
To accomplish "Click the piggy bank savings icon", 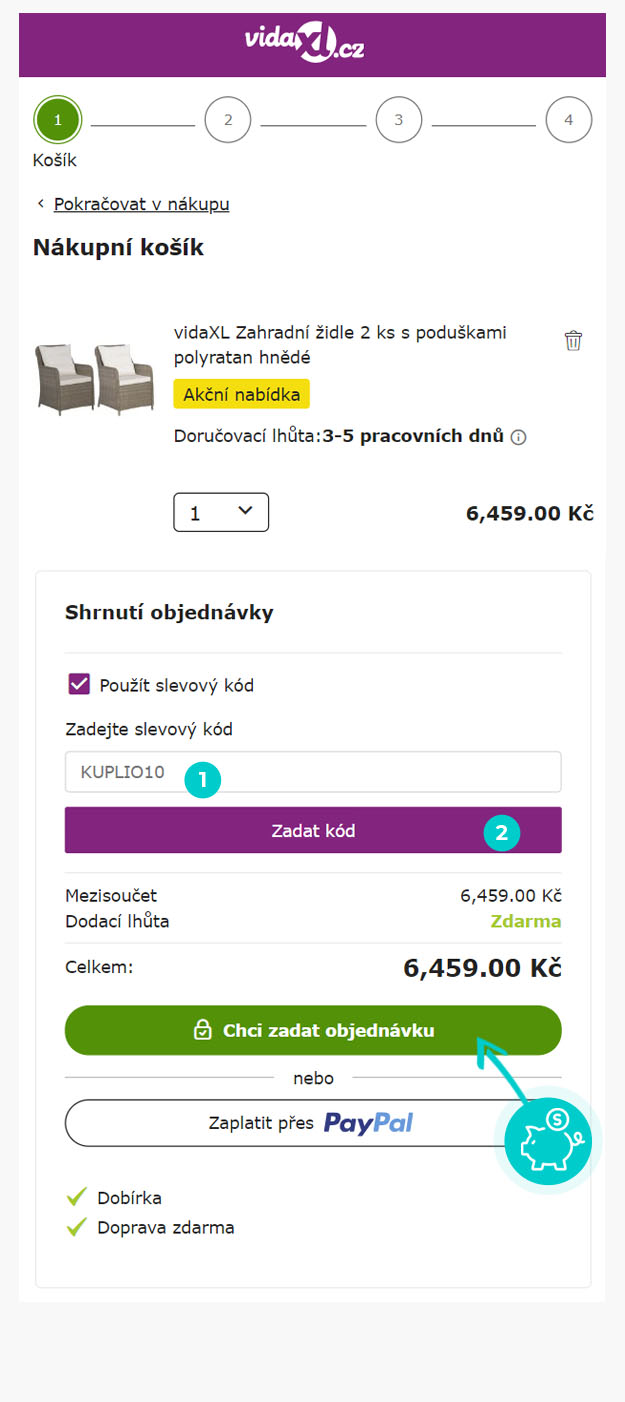I will coord(547,1139).
